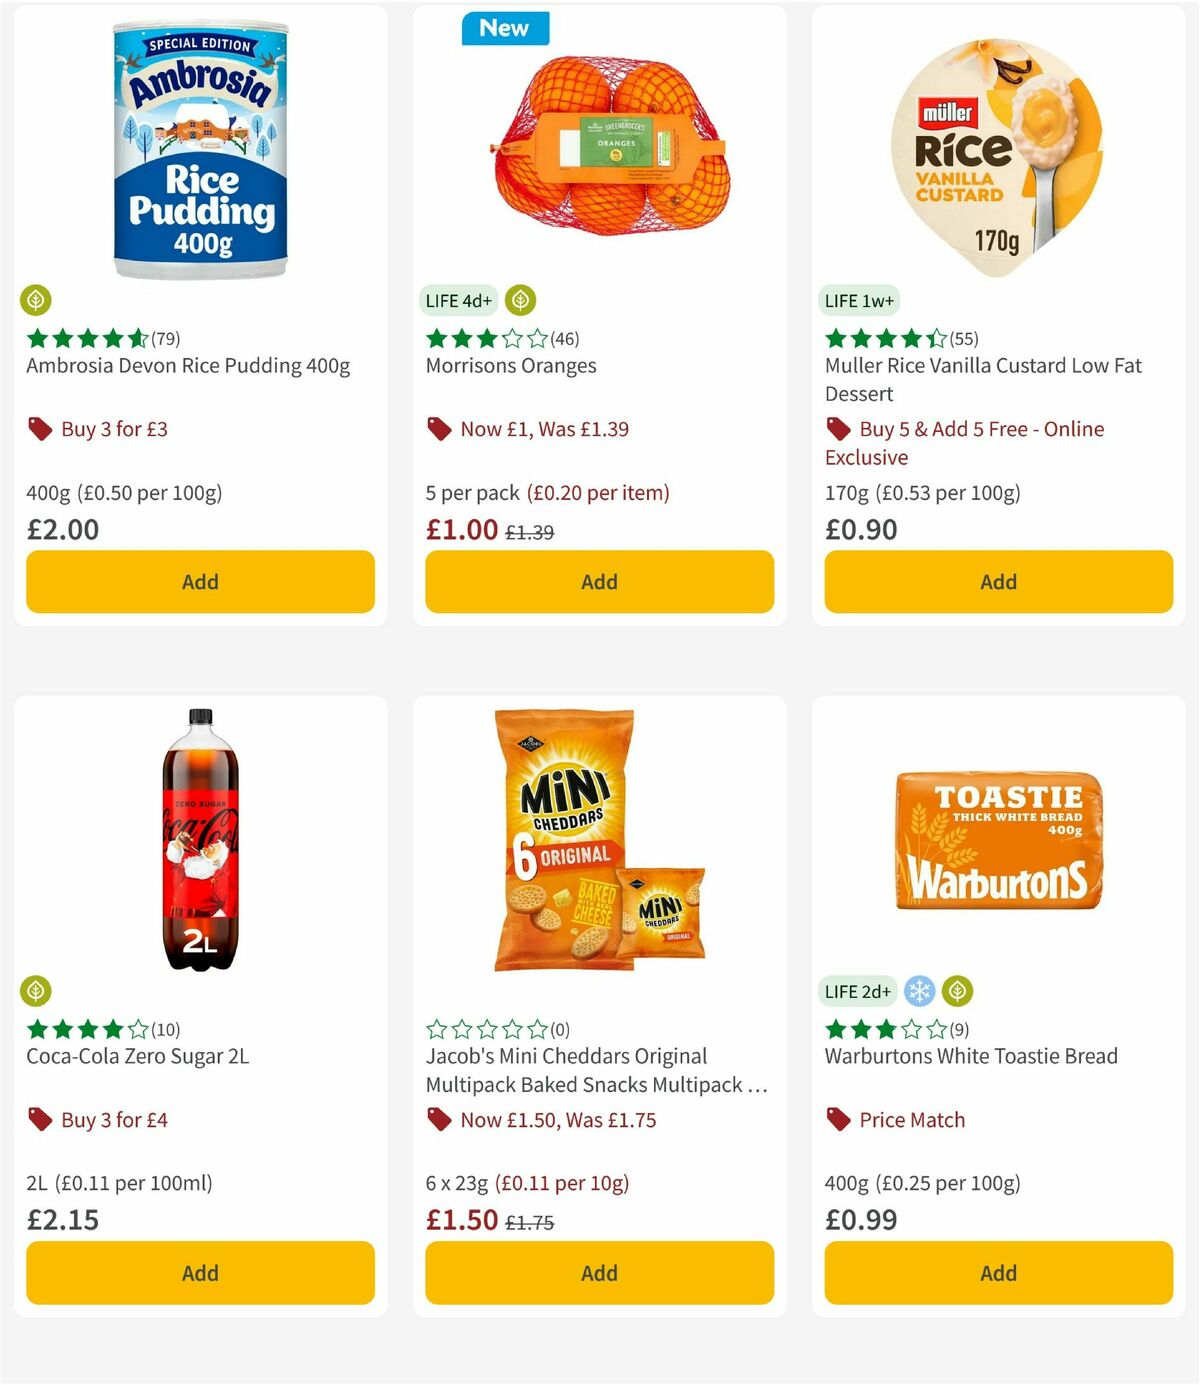Click the New label on Morrisons Oranges

(x=505, y=28)
